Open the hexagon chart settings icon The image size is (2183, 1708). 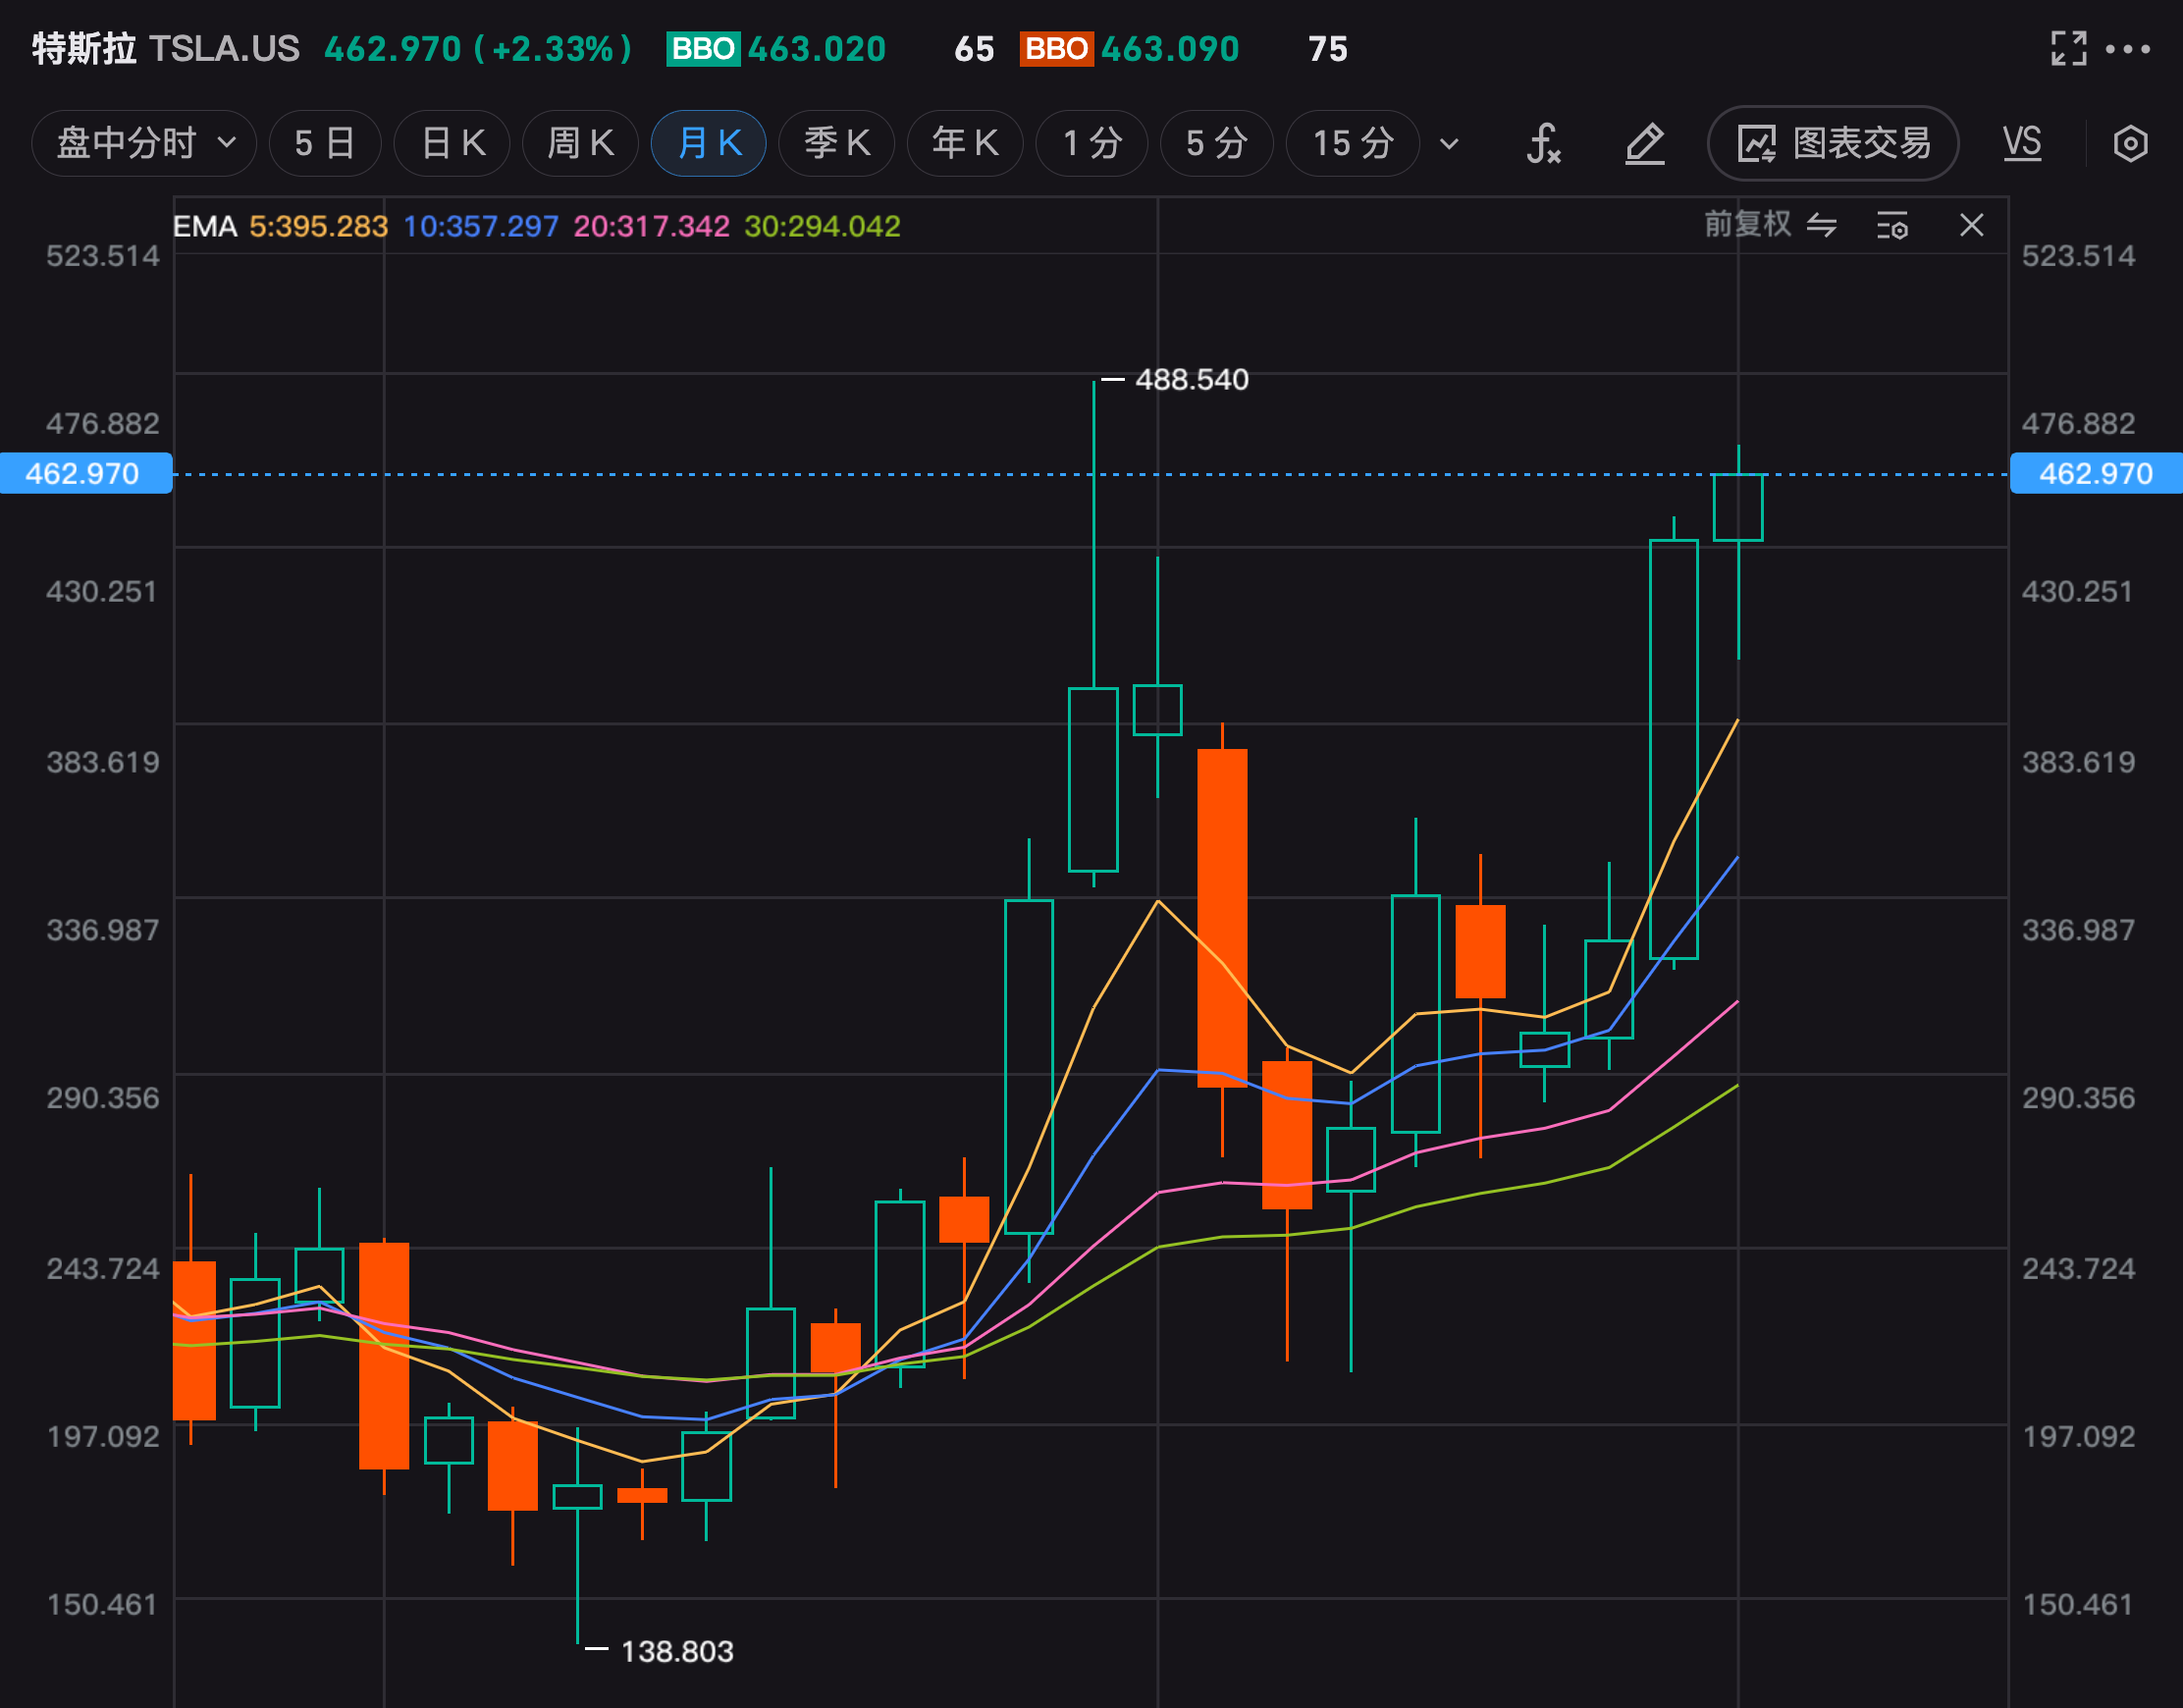(x=2130, y=143)
